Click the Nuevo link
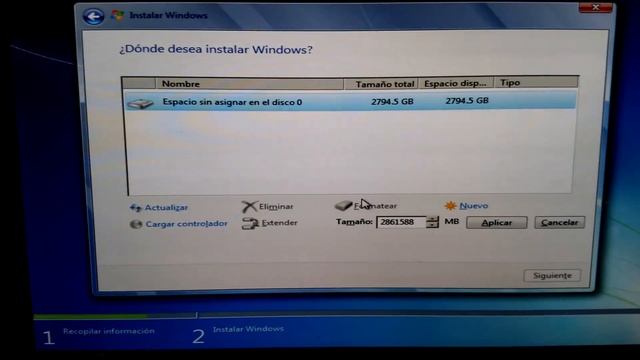The height and width of the screenshot is (360, 640). (473, 206)
